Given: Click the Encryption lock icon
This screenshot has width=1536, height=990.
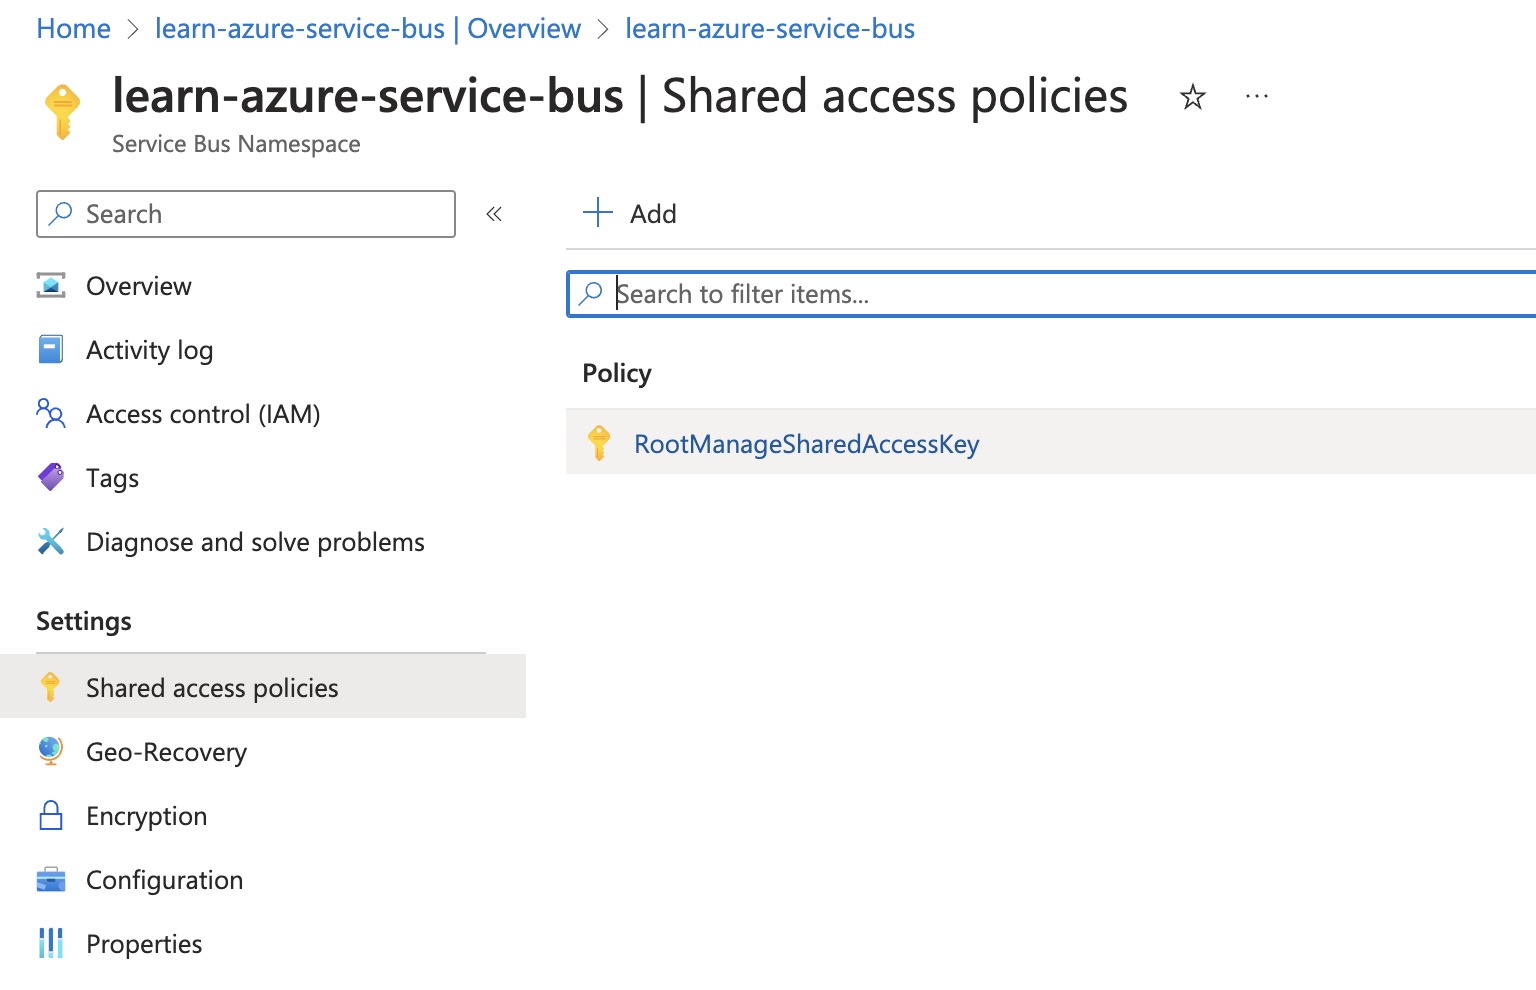Looking at the screenshot, I should point(51,816).
